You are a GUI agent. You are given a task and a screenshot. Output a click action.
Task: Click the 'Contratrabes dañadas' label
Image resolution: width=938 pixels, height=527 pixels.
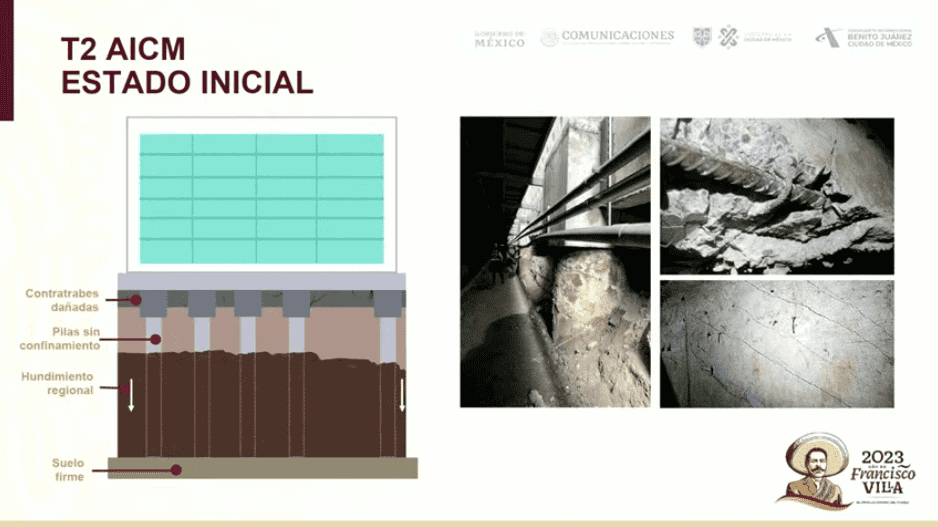(63, 299)
